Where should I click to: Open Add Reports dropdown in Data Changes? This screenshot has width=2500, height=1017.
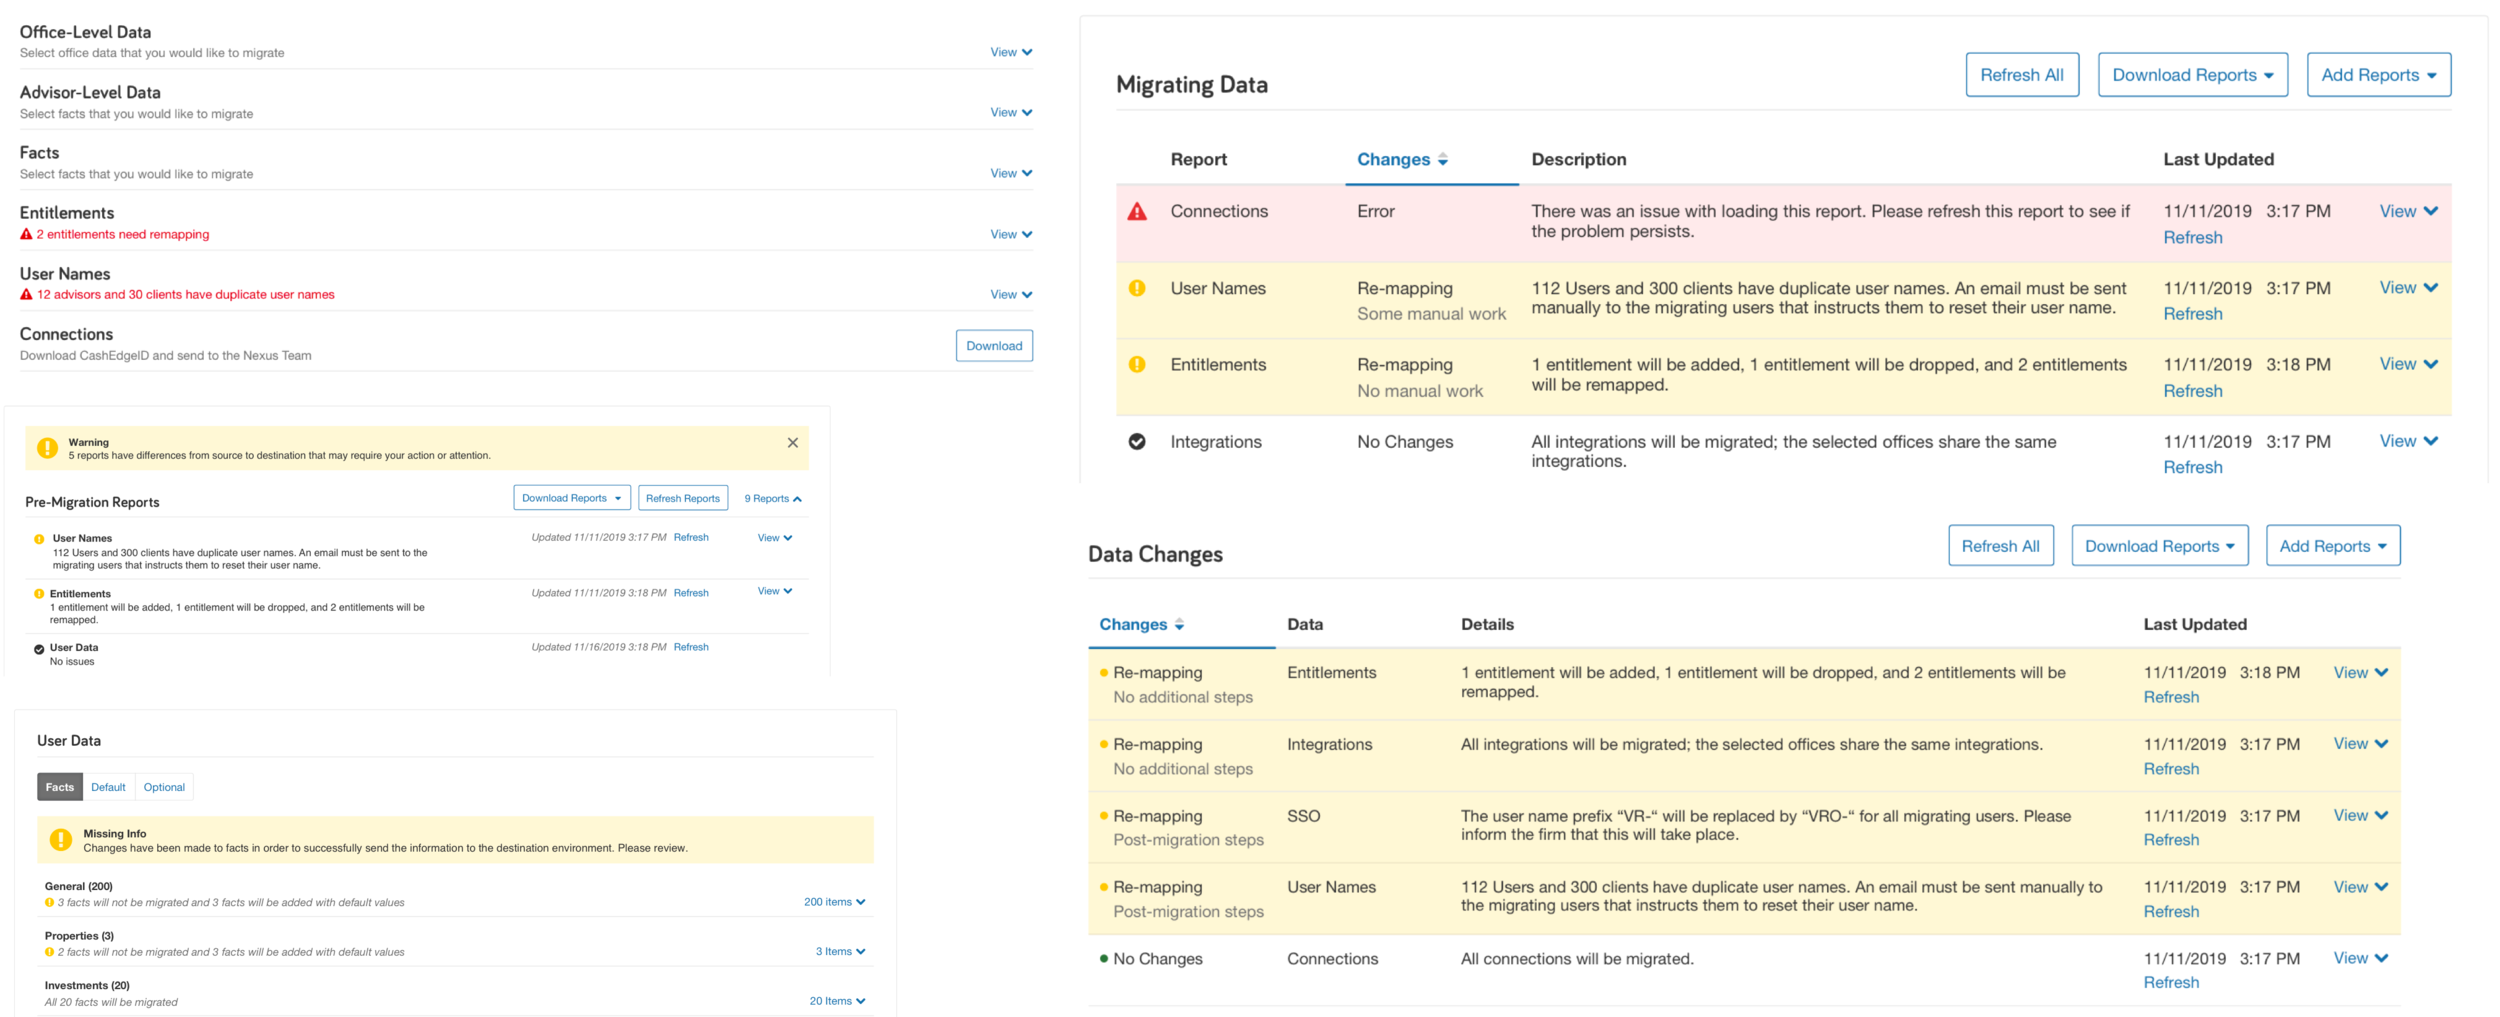click(2332, 546)
